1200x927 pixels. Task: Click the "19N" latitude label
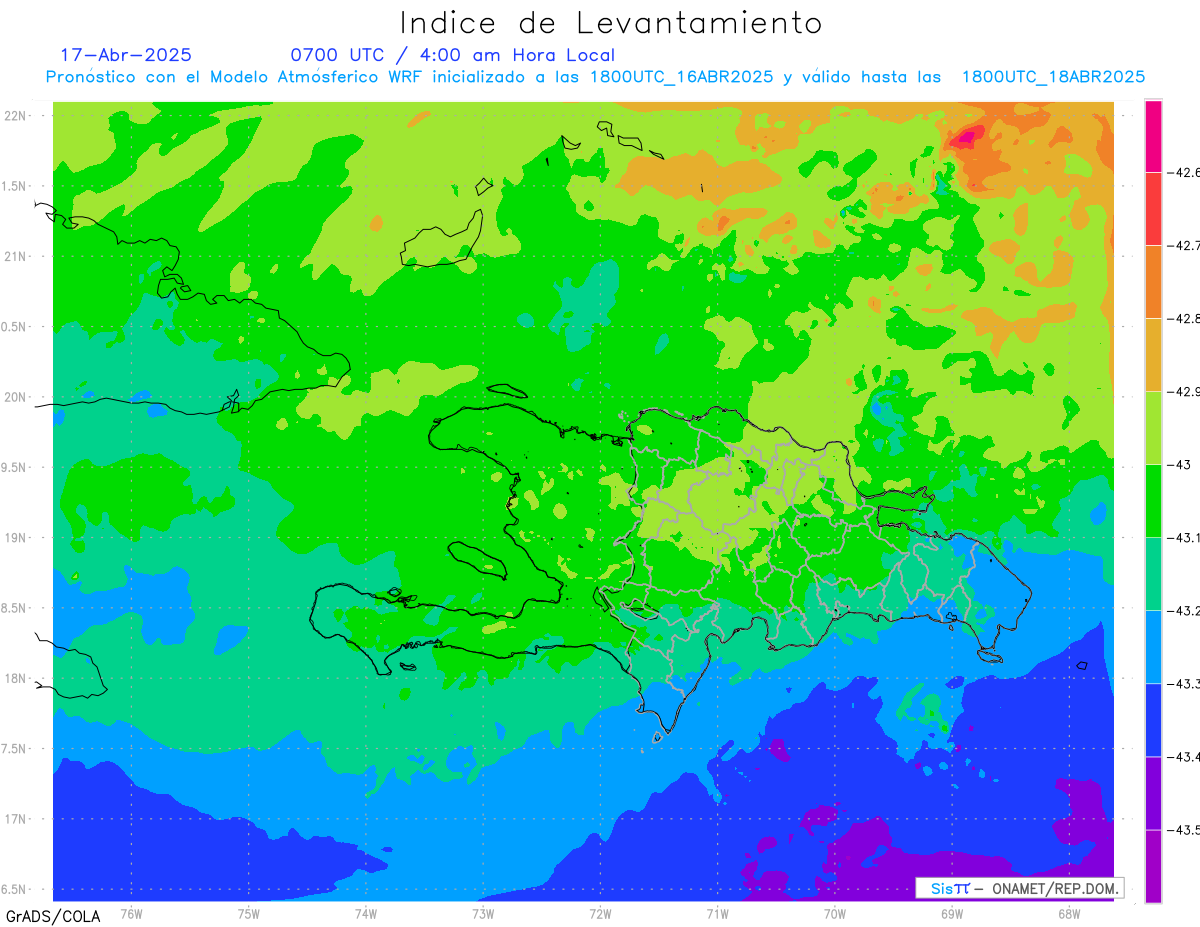(x=16, y=538)
